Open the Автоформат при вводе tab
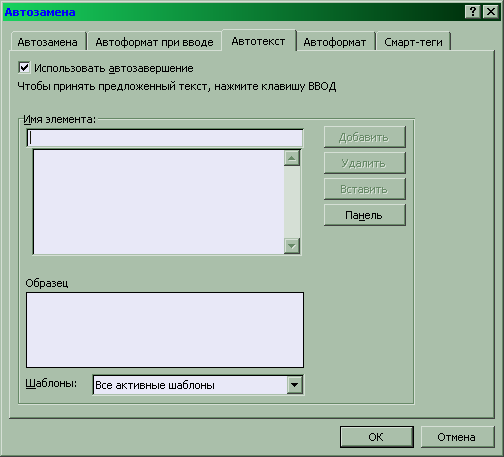 [x=154, y=42]
